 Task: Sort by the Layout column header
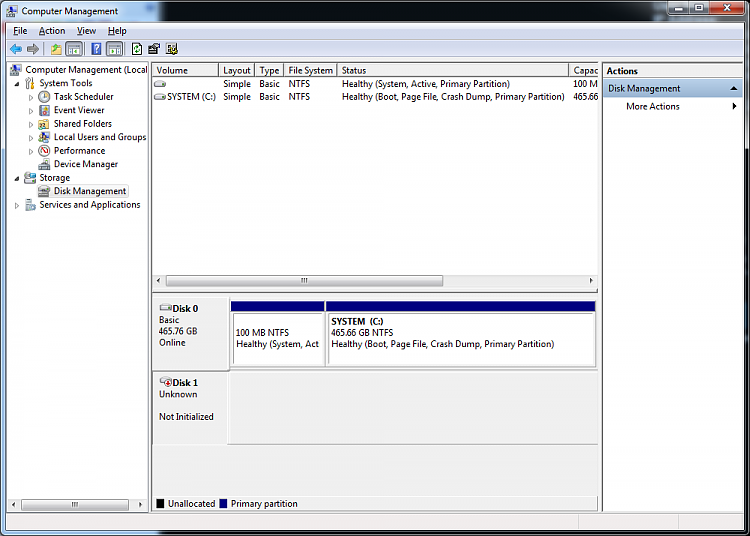click(x=237, y=70)
